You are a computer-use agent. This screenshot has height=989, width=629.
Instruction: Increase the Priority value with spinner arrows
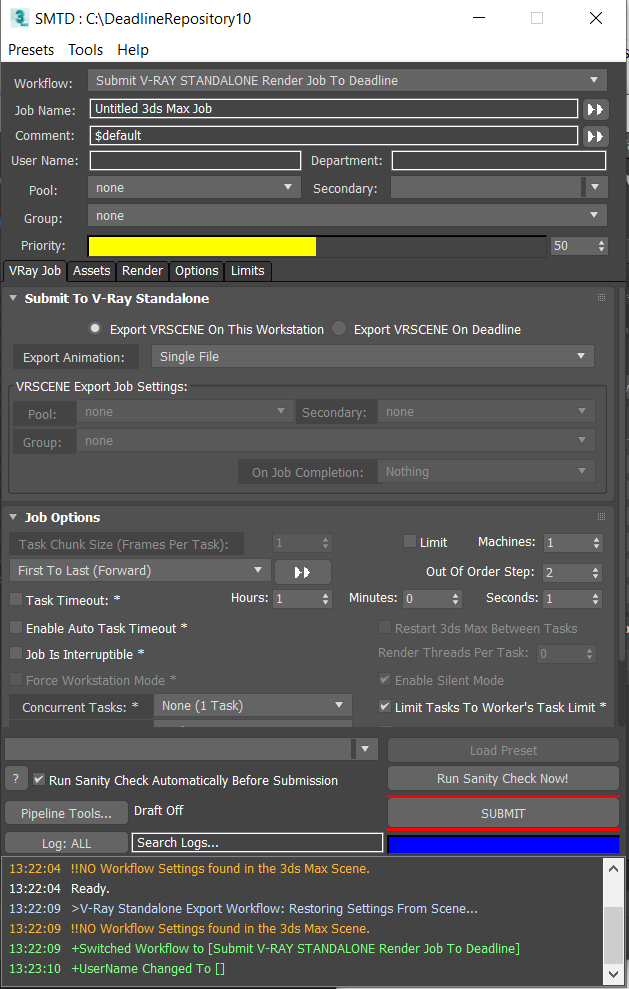point(601,241)
